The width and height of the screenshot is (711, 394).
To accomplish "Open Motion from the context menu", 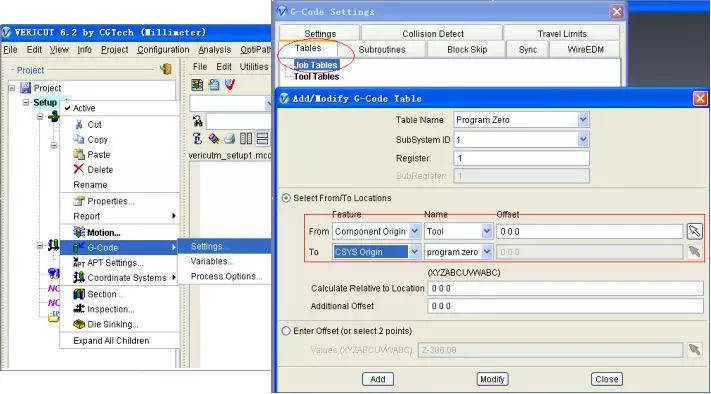I will (x=103, y=233).
